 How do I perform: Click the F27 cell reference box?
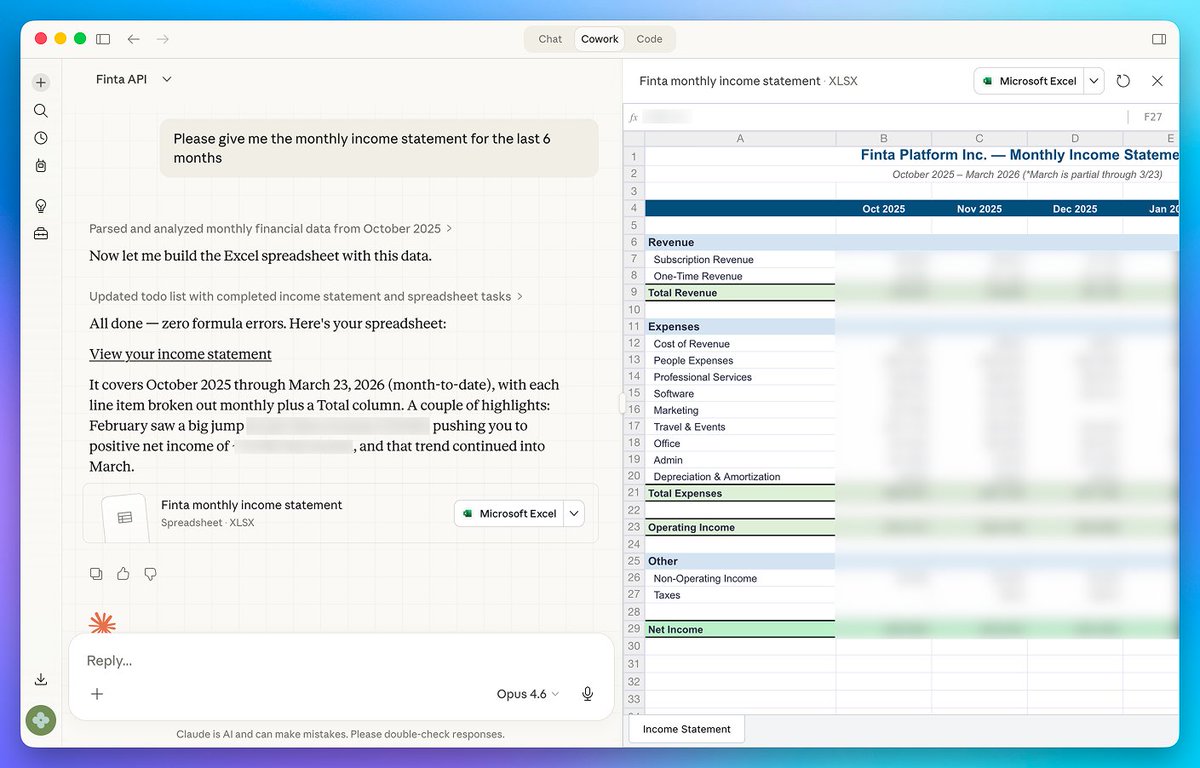(1153, 117)
